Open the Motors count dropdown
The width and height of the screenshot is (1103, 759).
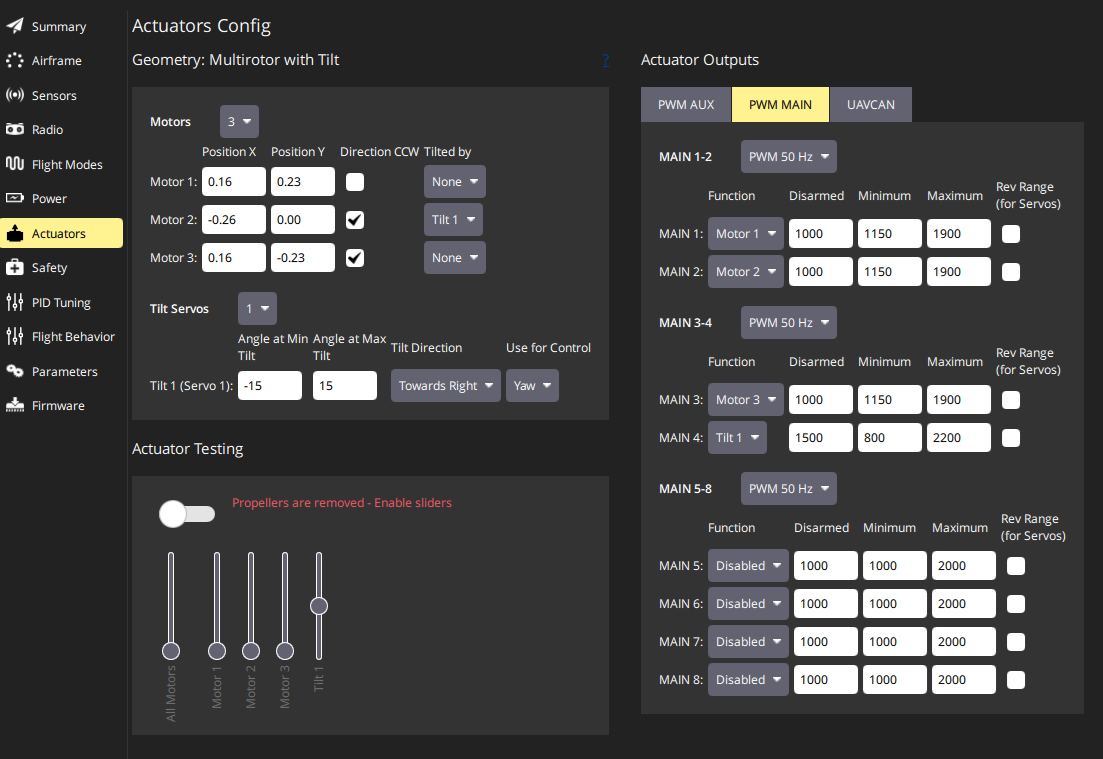239,122
